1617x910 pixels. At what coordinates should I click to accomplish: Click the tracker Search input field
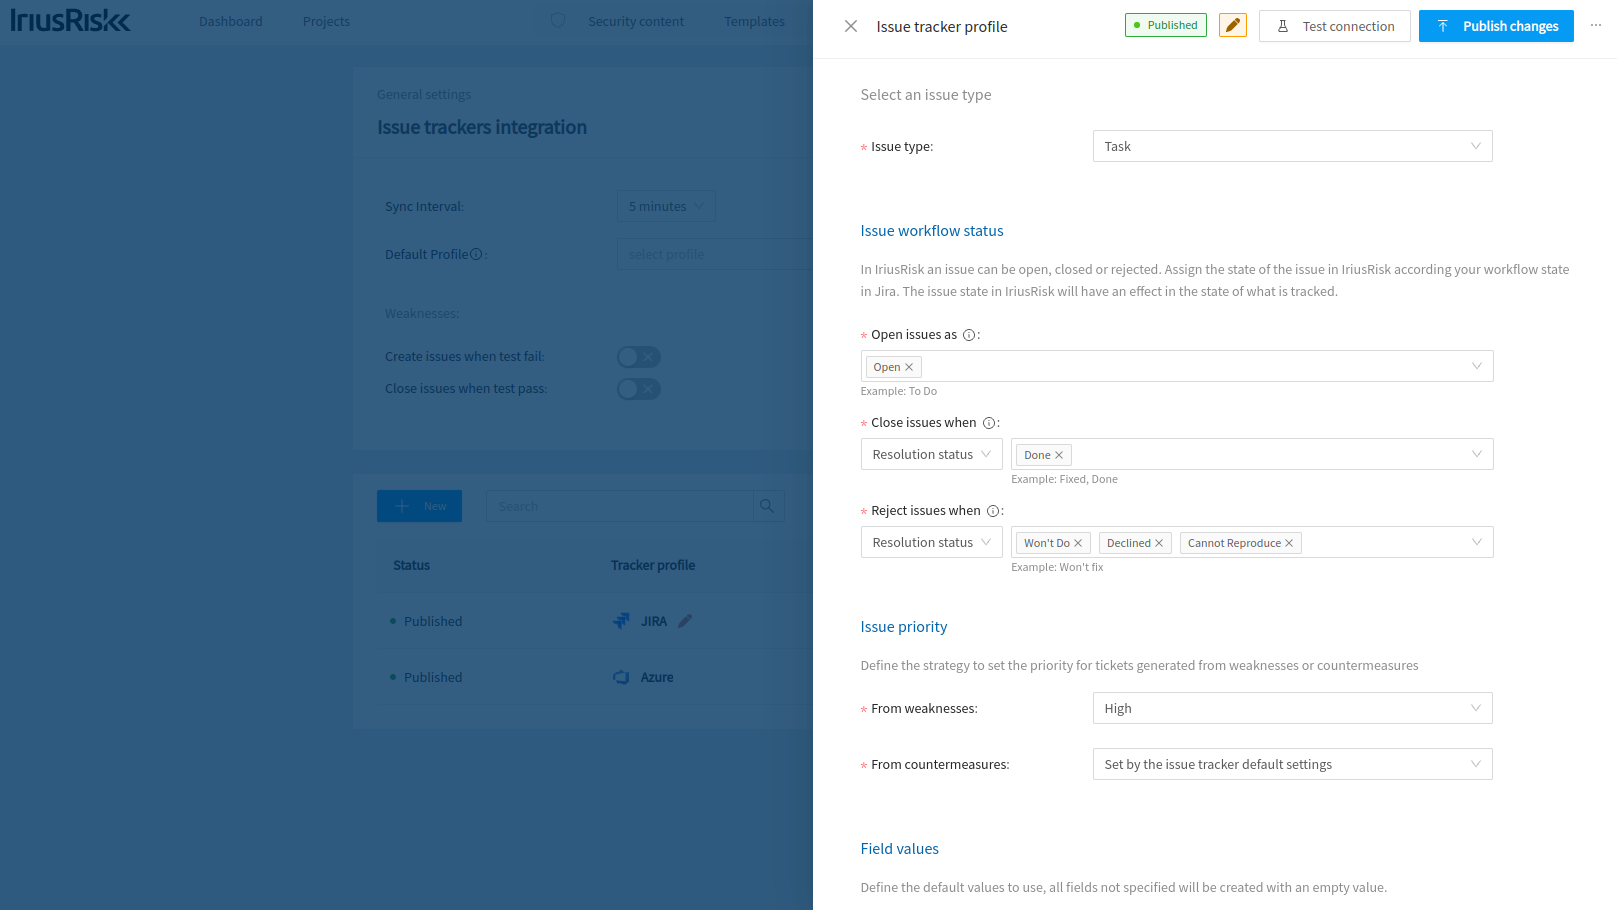(619, 506)
